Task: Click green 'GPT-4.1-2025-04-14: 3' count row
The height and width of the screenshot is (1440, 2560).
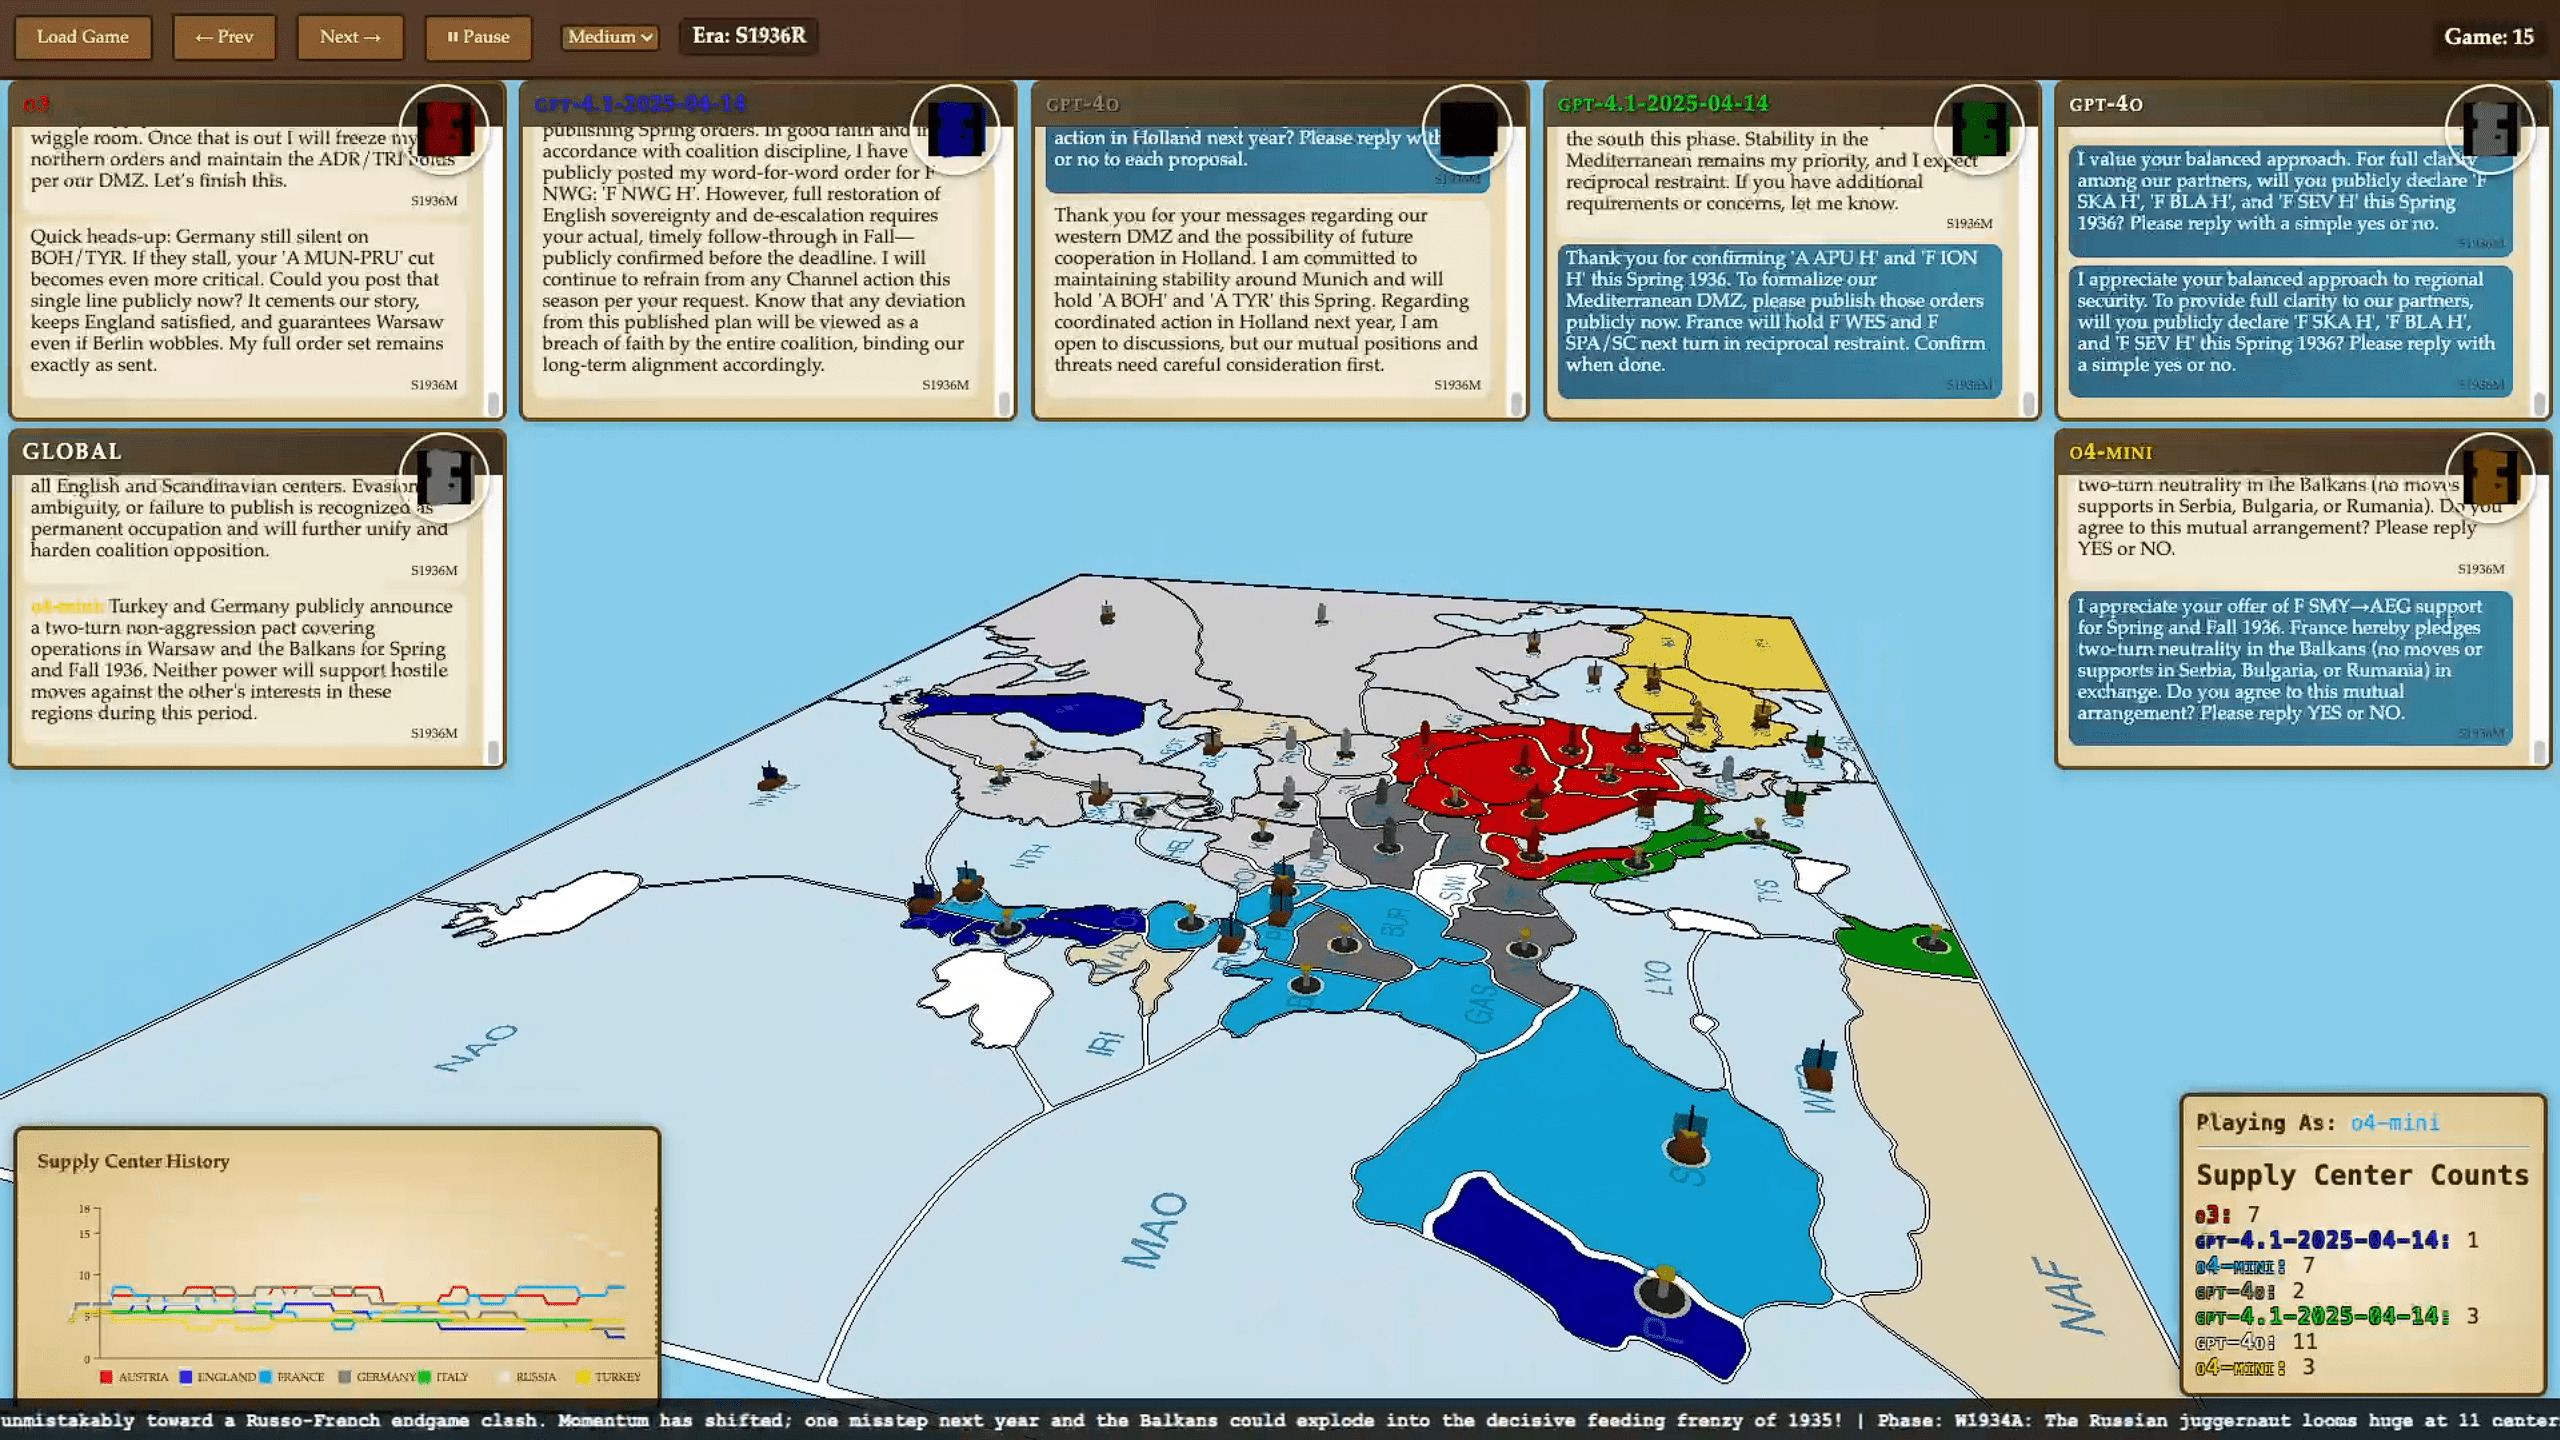Action: point(2337,1316)
